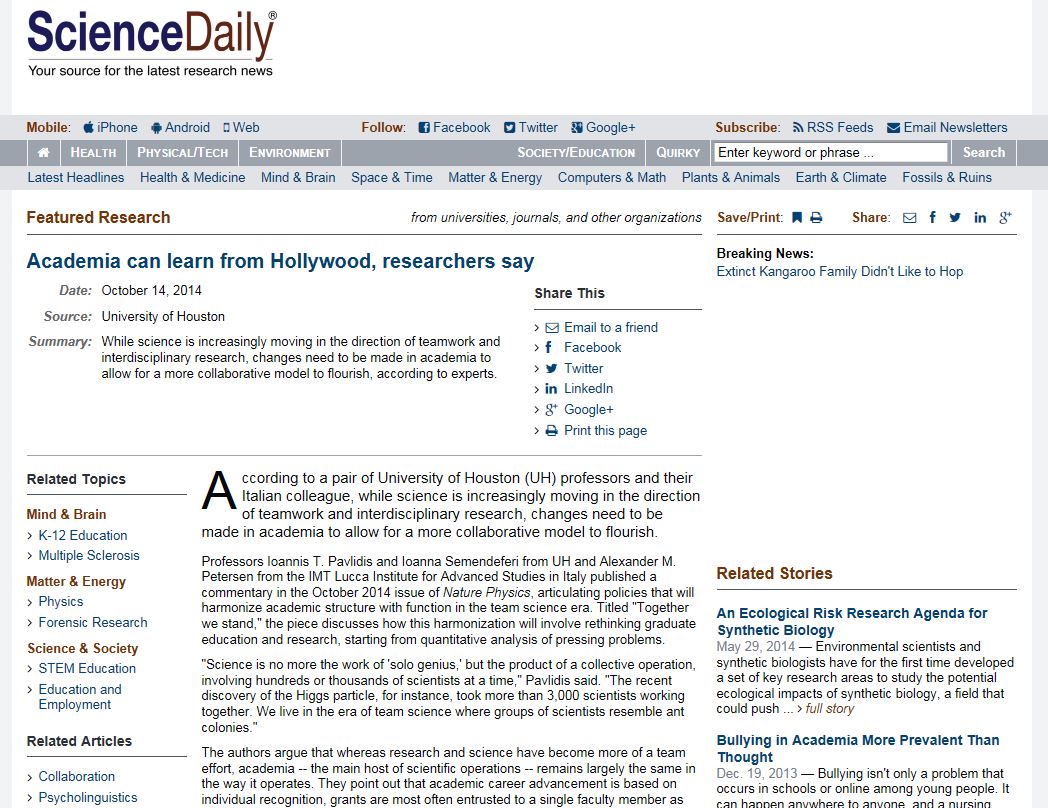Open Forensic Research related topic
1048x808 pixels.
[93, 622]
